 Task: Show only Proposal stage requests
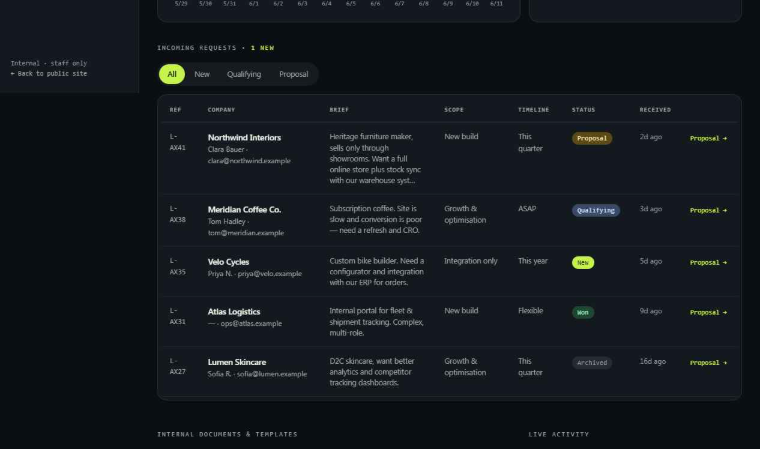coord(293,74)
